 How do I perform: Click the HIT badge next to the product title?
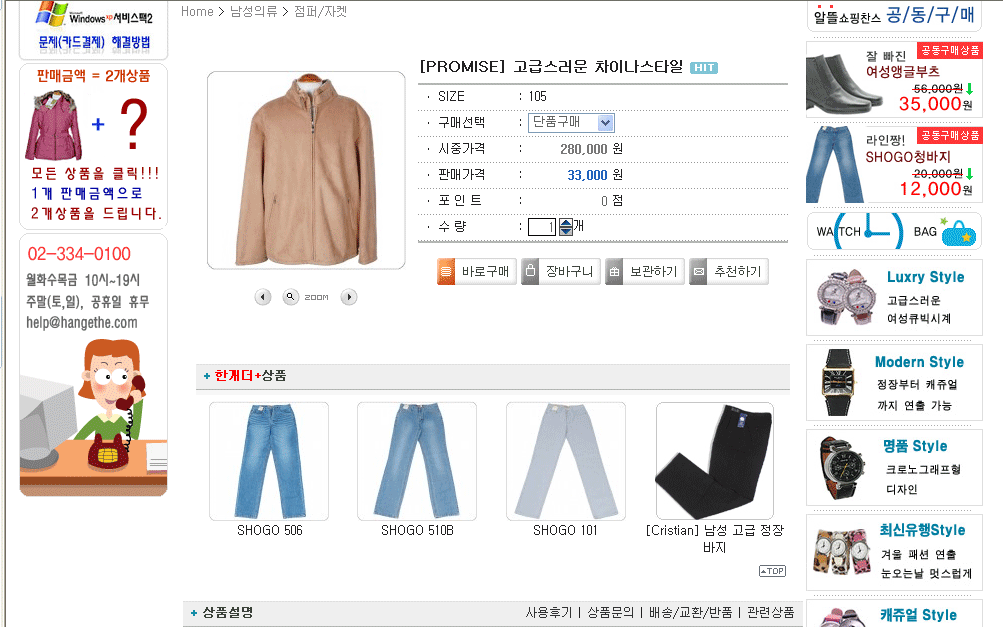(704, 67)
